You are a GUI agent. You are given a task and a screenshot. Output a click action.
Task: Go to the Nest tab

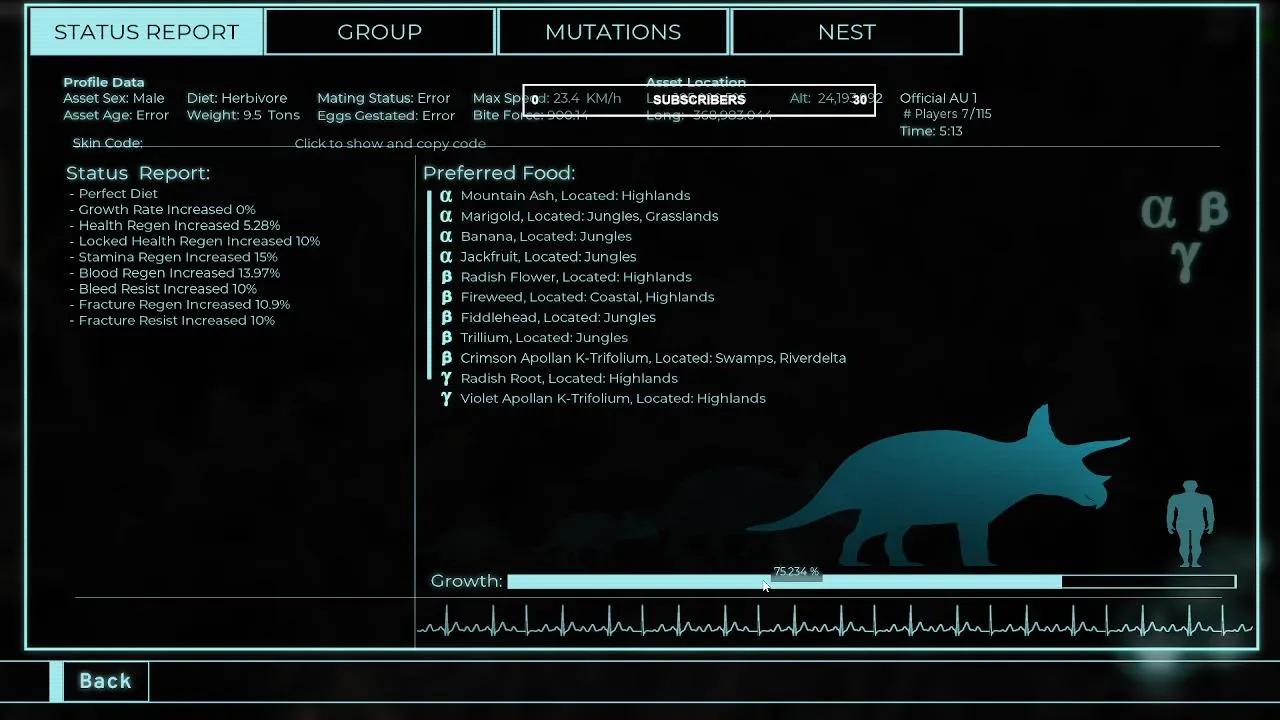coord(847,32)
